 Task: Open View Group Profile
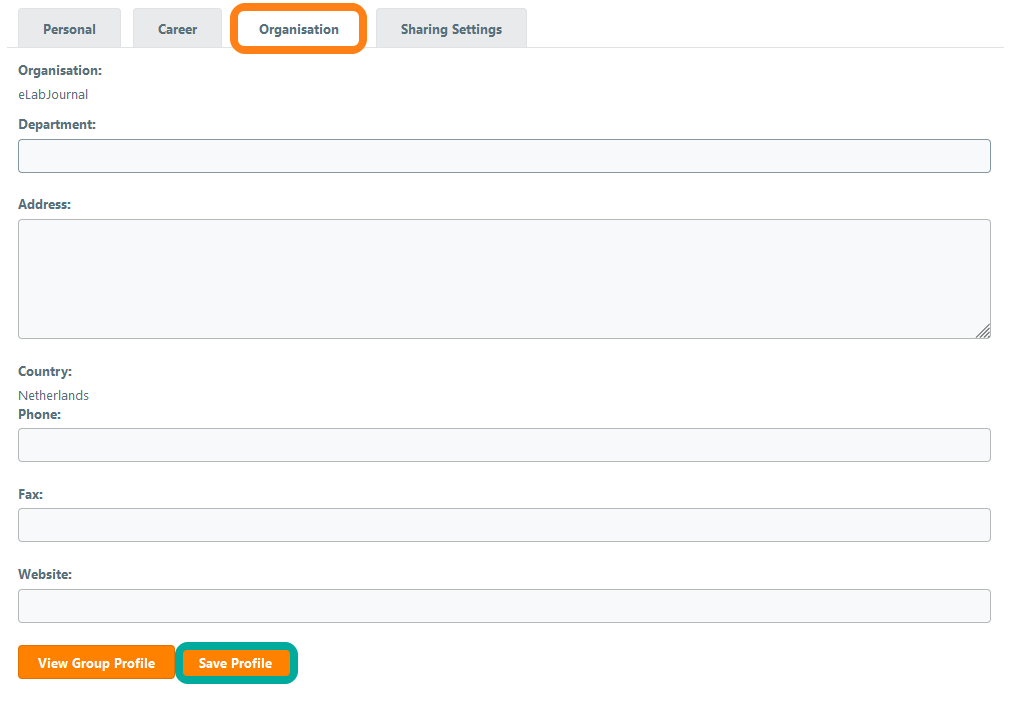point(96,663)
